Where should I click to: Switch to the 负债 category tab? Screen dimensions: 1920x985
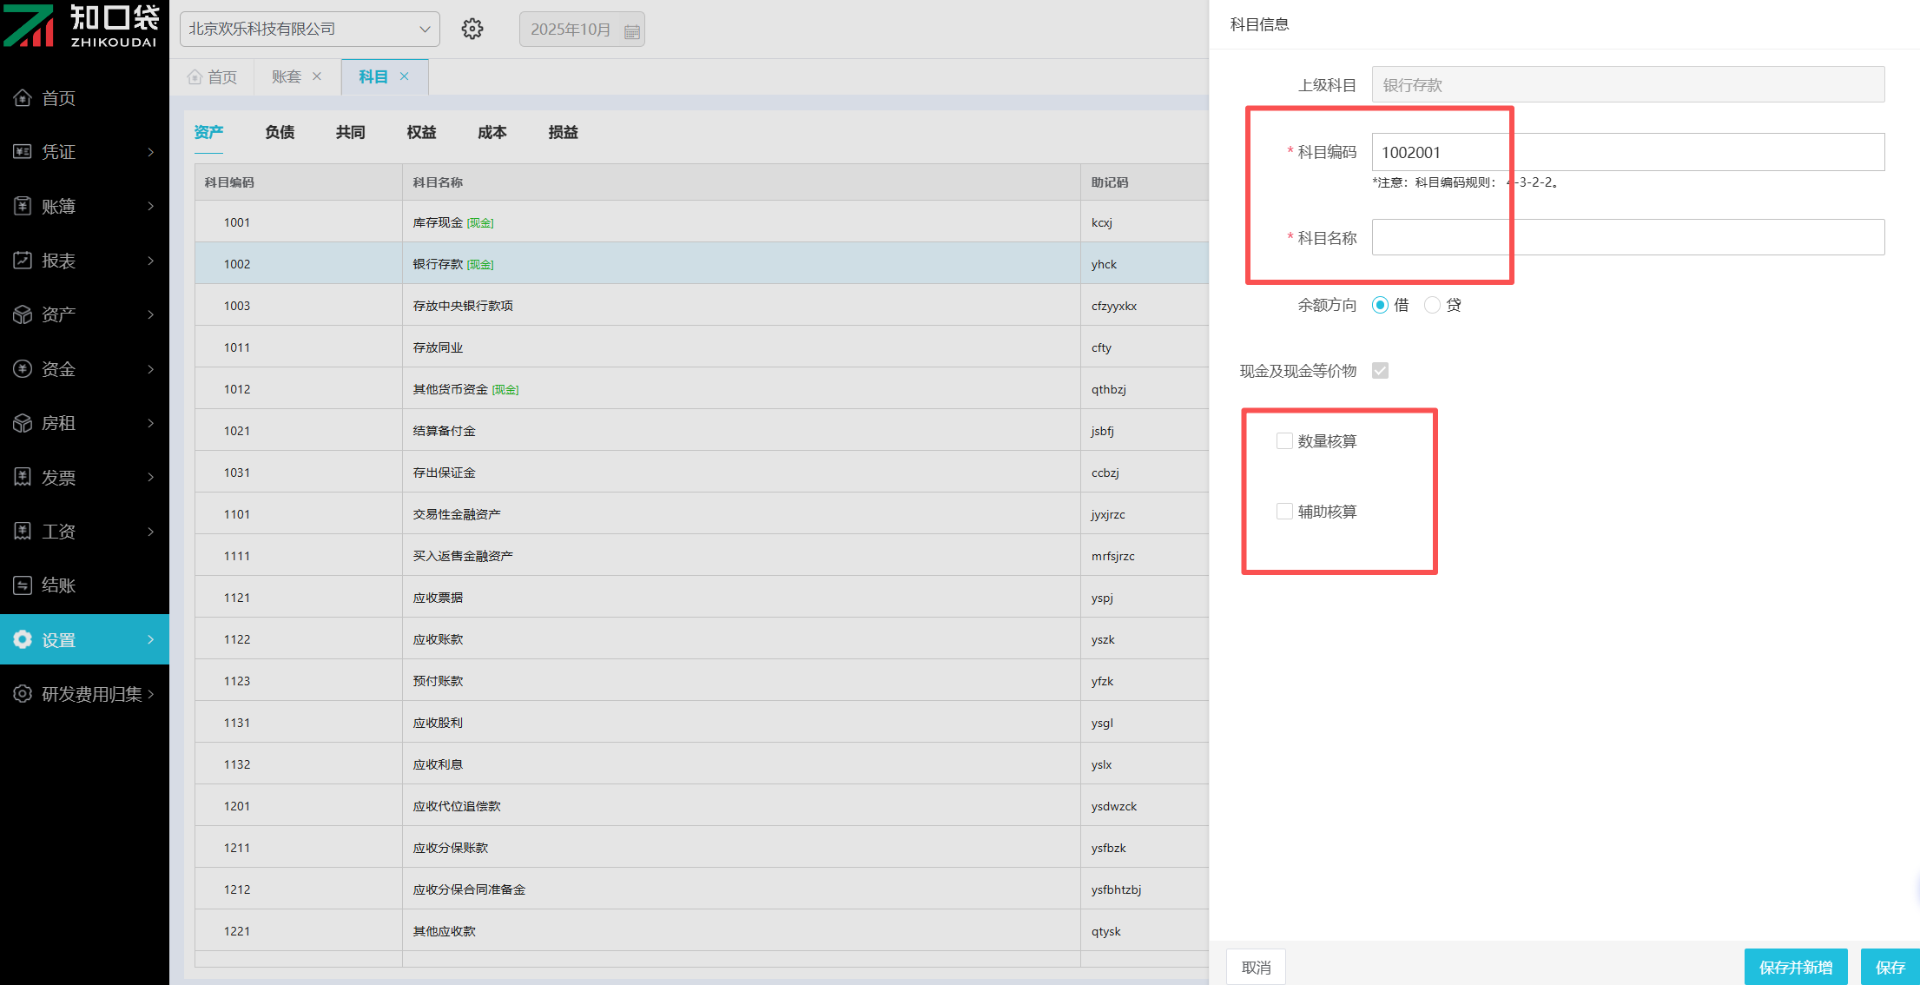279,132
